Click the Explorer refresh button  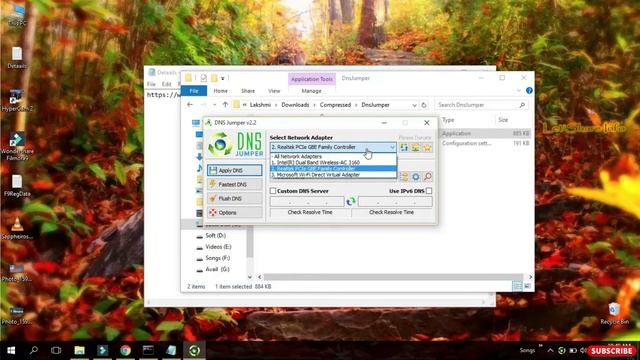[424, 105]
